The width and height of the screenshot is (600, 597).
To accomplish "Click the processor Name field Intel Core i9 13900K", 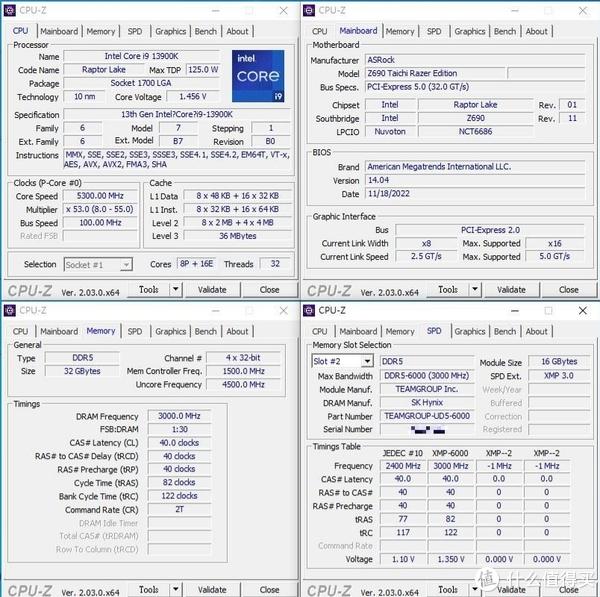I will tap(141, 56).
